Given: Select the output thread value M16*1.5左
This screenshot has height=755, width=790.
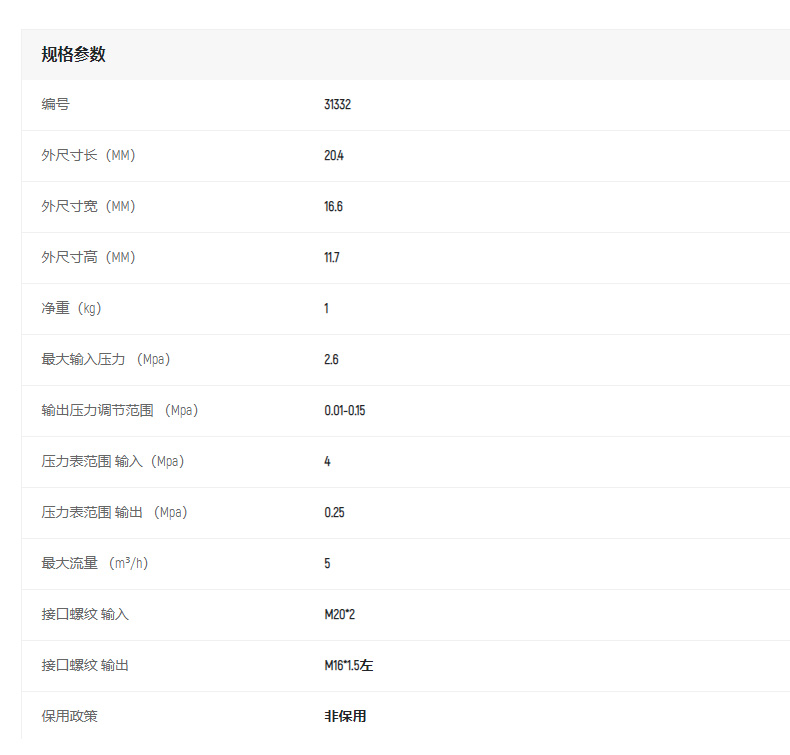Looking at the screenshot, I should point(348,665).
